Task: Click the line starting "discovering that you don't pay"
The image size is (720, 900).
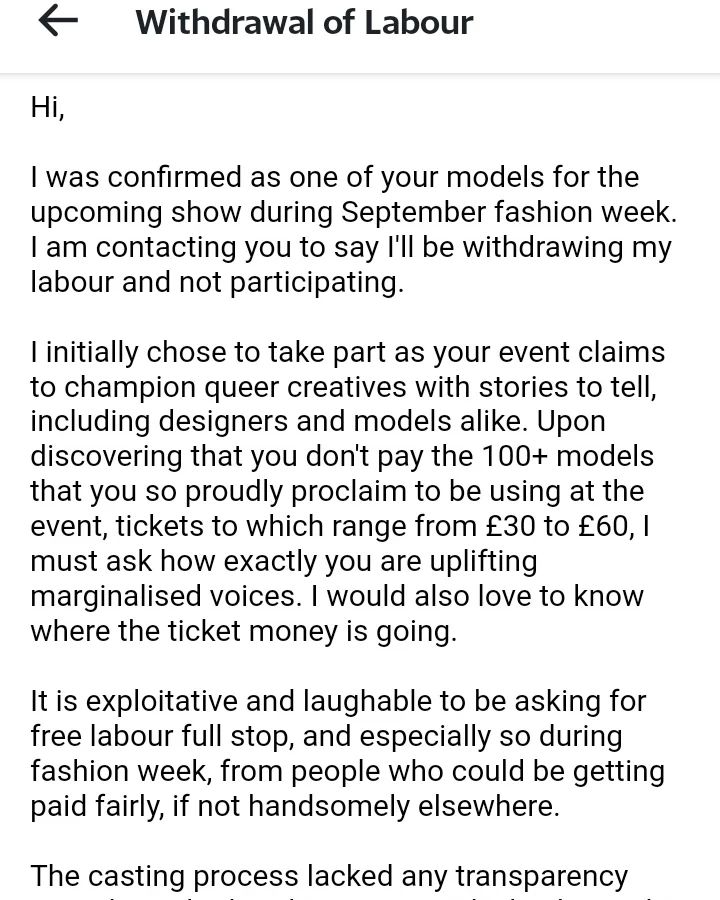Action: [x=341, y=458]
